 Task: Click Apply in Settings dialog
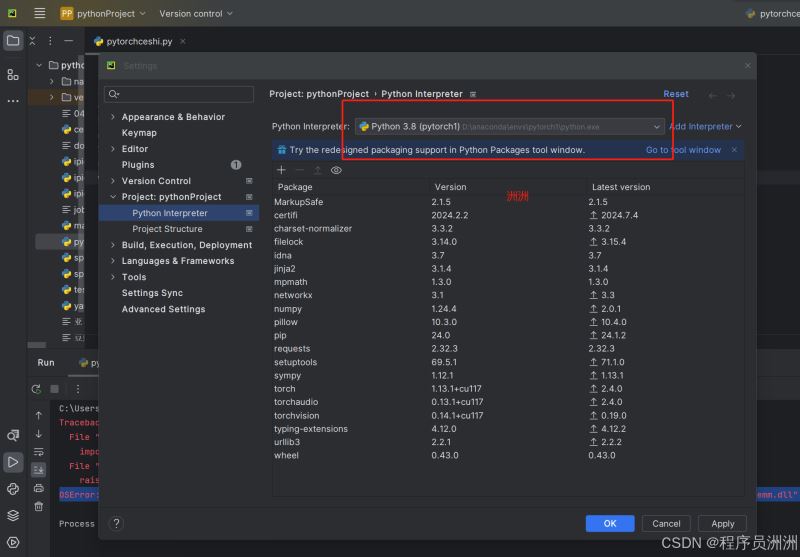coord(722,523)
